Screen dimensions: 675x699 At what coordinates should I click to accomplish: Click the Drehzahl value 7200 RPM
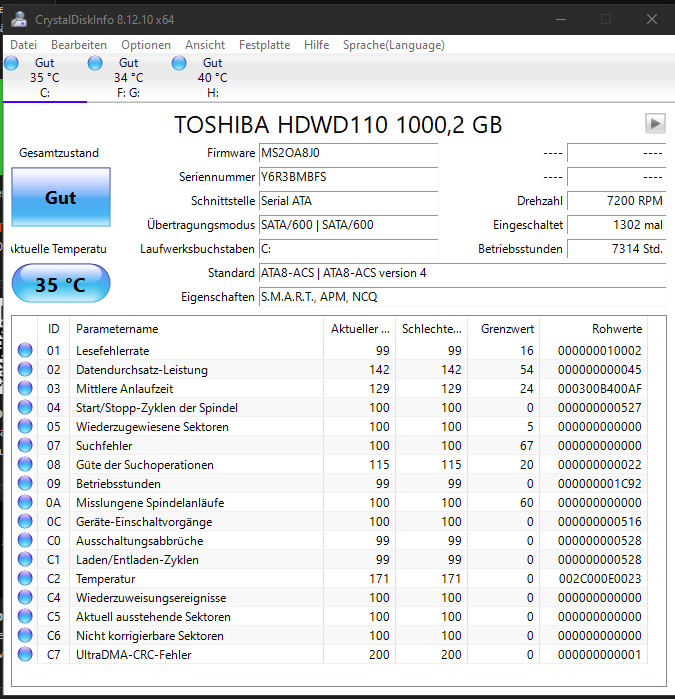(x=617, y=201)
